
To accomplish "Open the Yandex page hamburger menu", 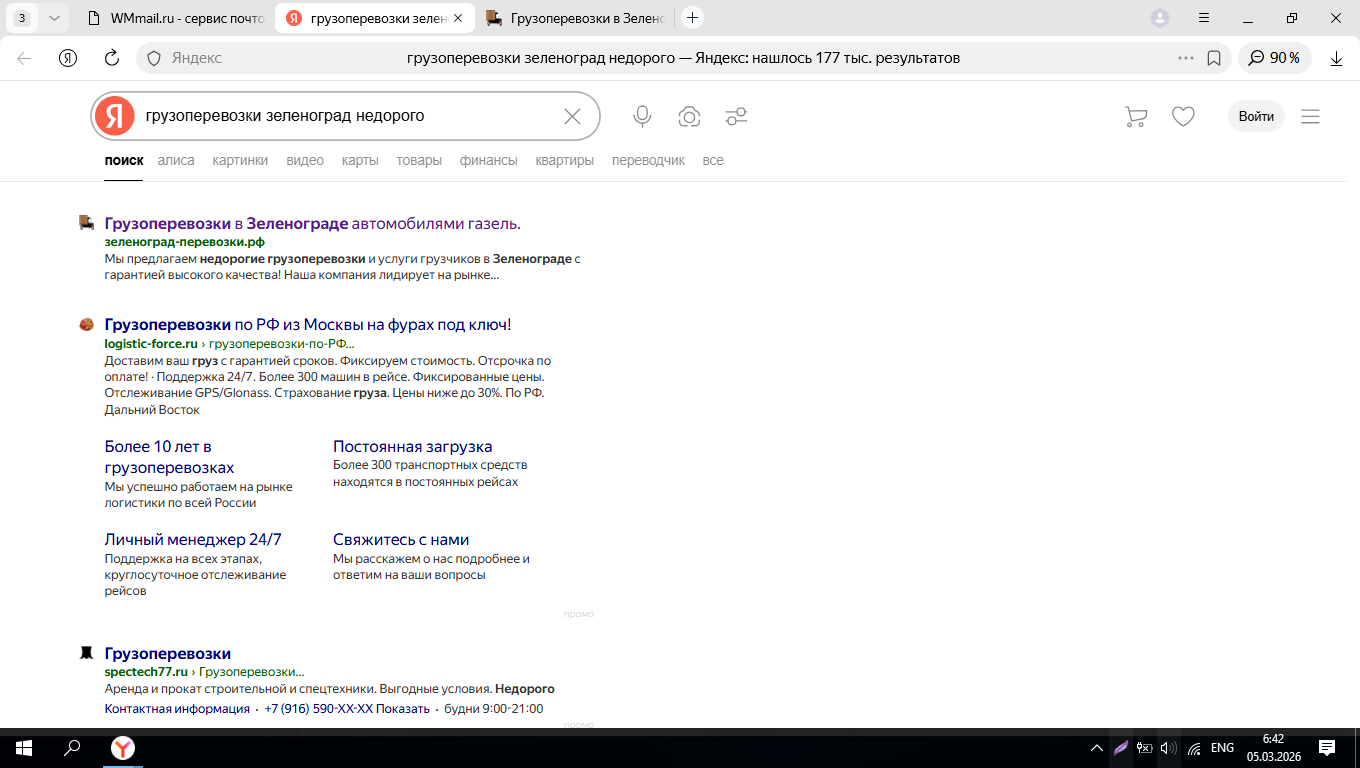I will tap(1310, 117).
